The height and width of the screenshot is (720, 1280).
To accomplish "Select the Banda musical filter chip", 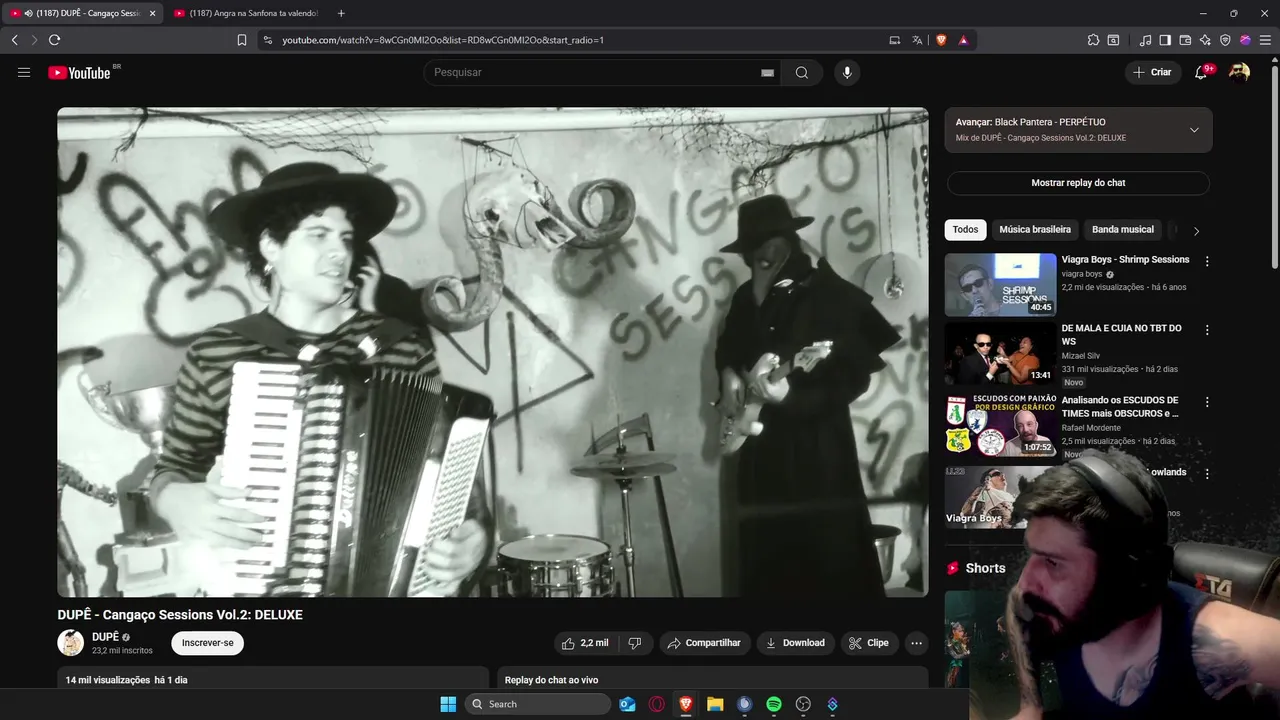I will point(1123,230).
